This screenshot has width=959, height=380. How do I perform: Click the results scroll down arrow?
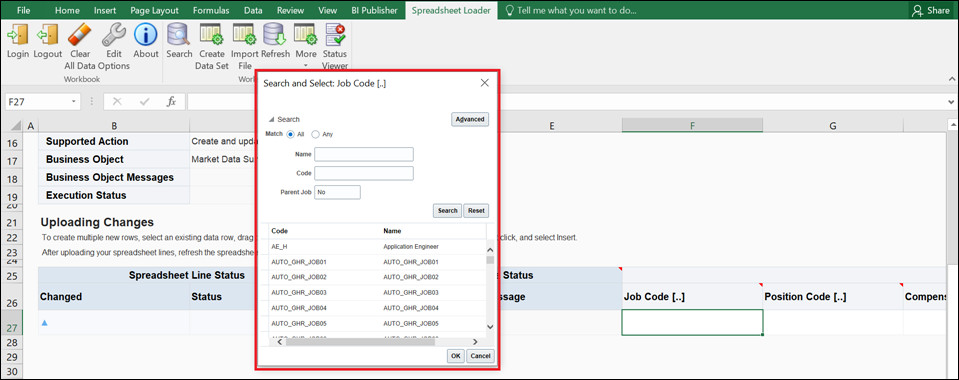pos(490,327)
